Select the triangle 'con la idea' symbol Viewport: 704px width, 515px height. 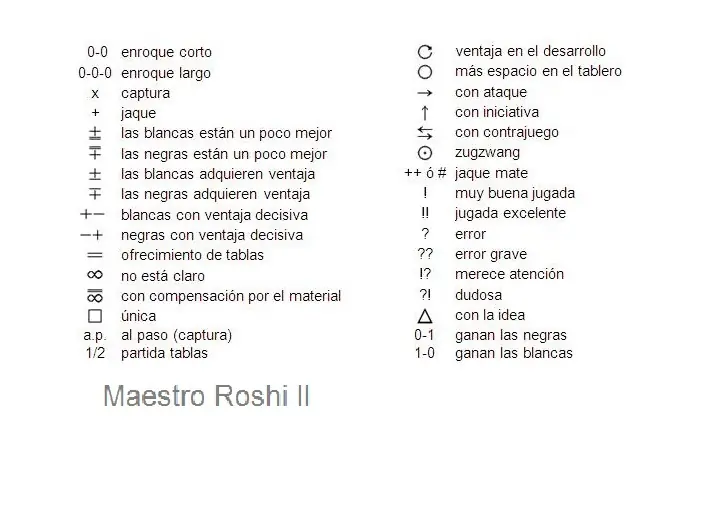tap(425, 316)
